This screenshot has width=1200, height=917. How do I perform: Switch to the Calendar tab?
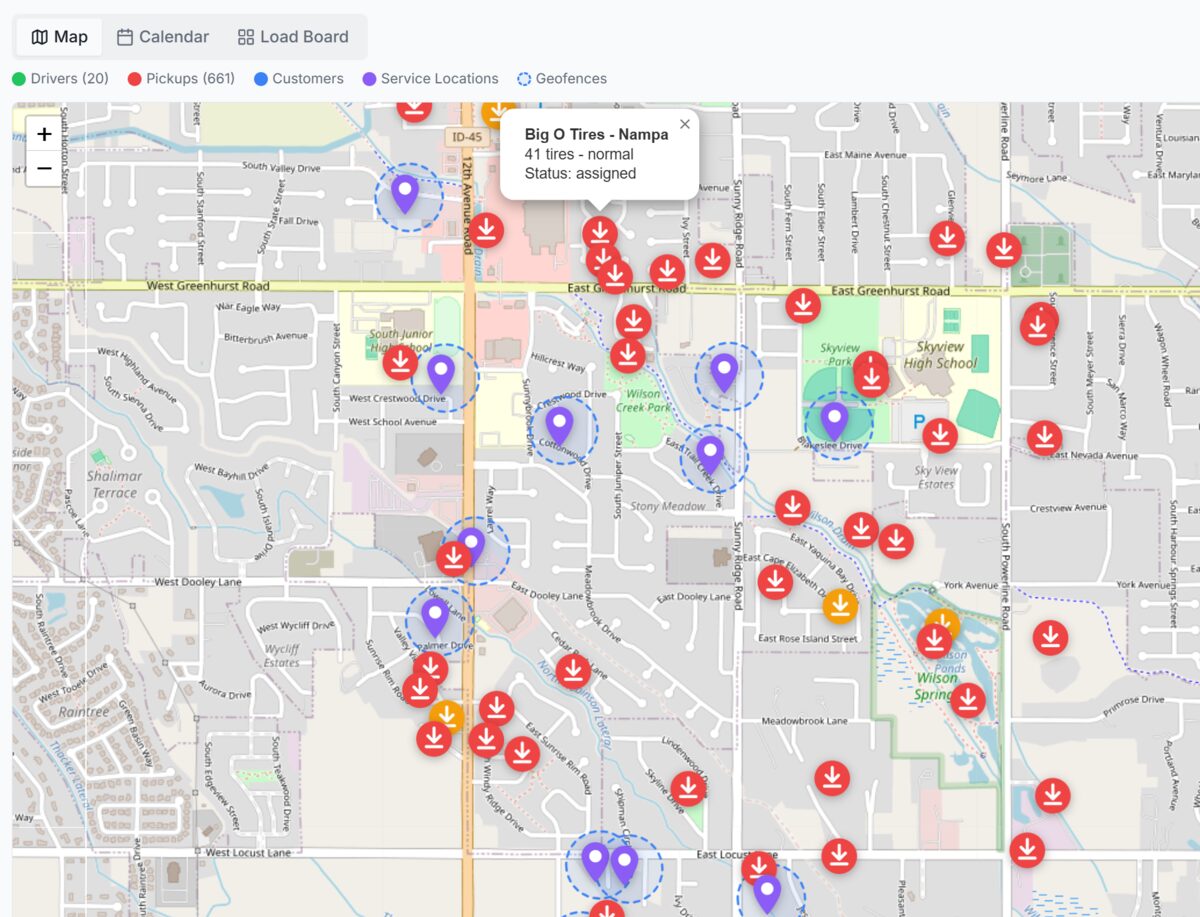(x=162, y=36)
